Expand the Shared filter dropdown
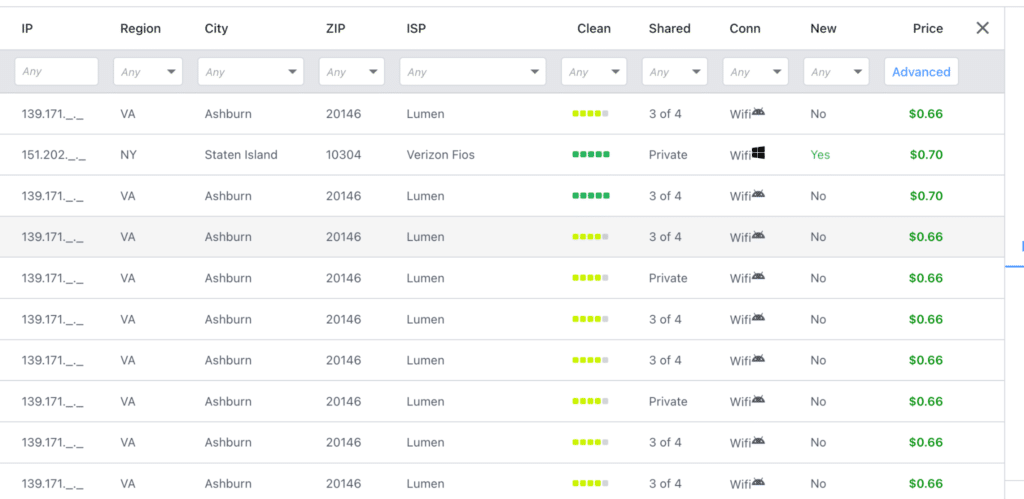The width and height of the screenshot is (1024, 499). pyautogui.click(x=675, y=72)
